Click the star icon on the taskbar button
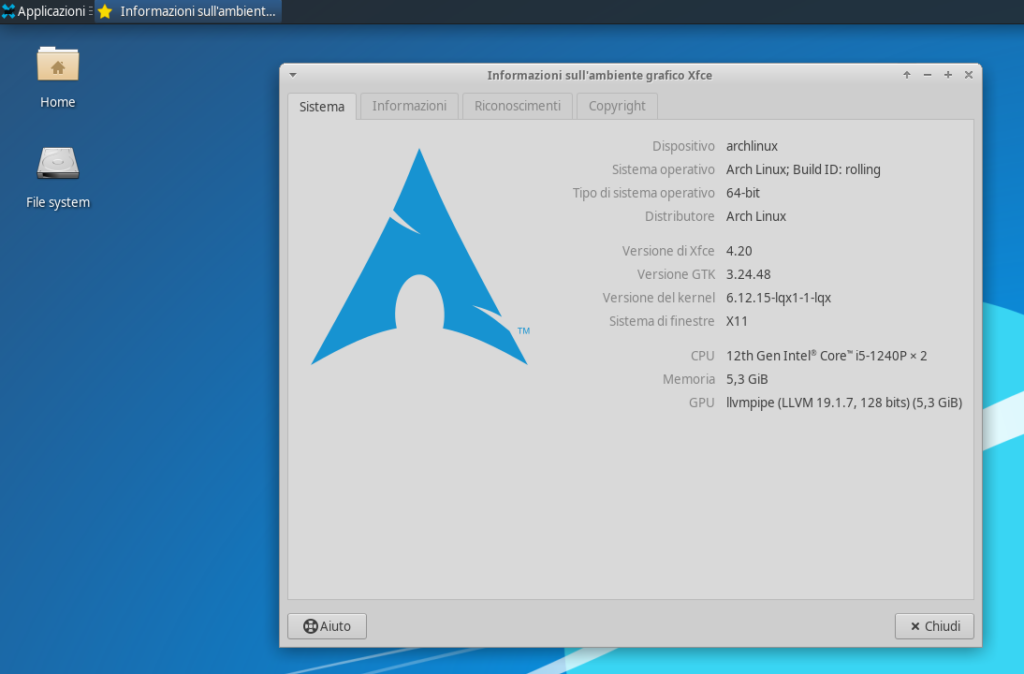The image size is (1024, 674). (x=103, y=11)
